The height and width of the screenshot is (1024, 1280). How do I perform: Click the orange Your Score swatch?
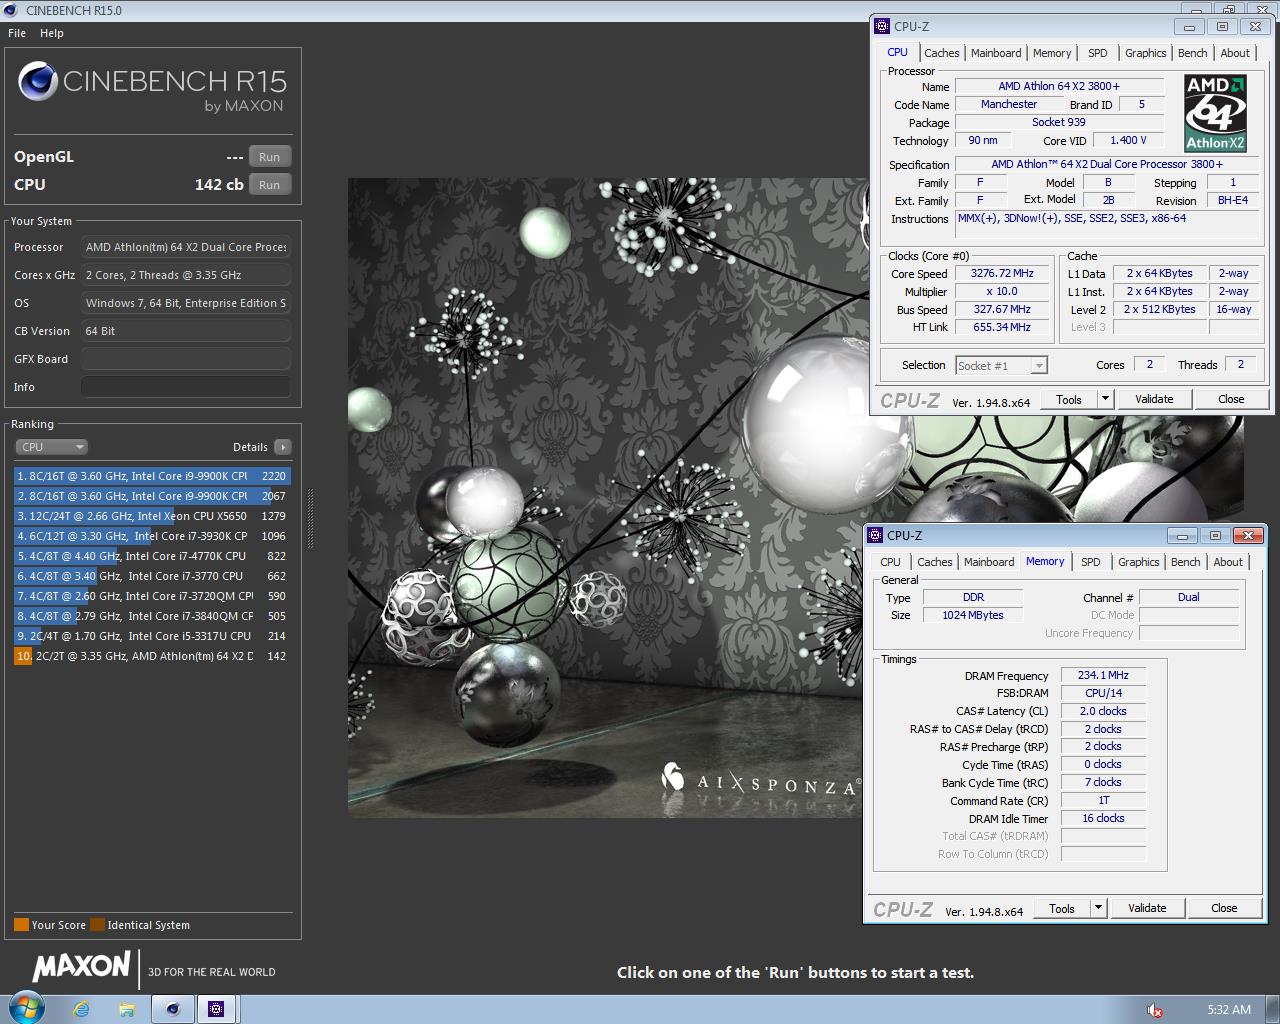point(21,925)
